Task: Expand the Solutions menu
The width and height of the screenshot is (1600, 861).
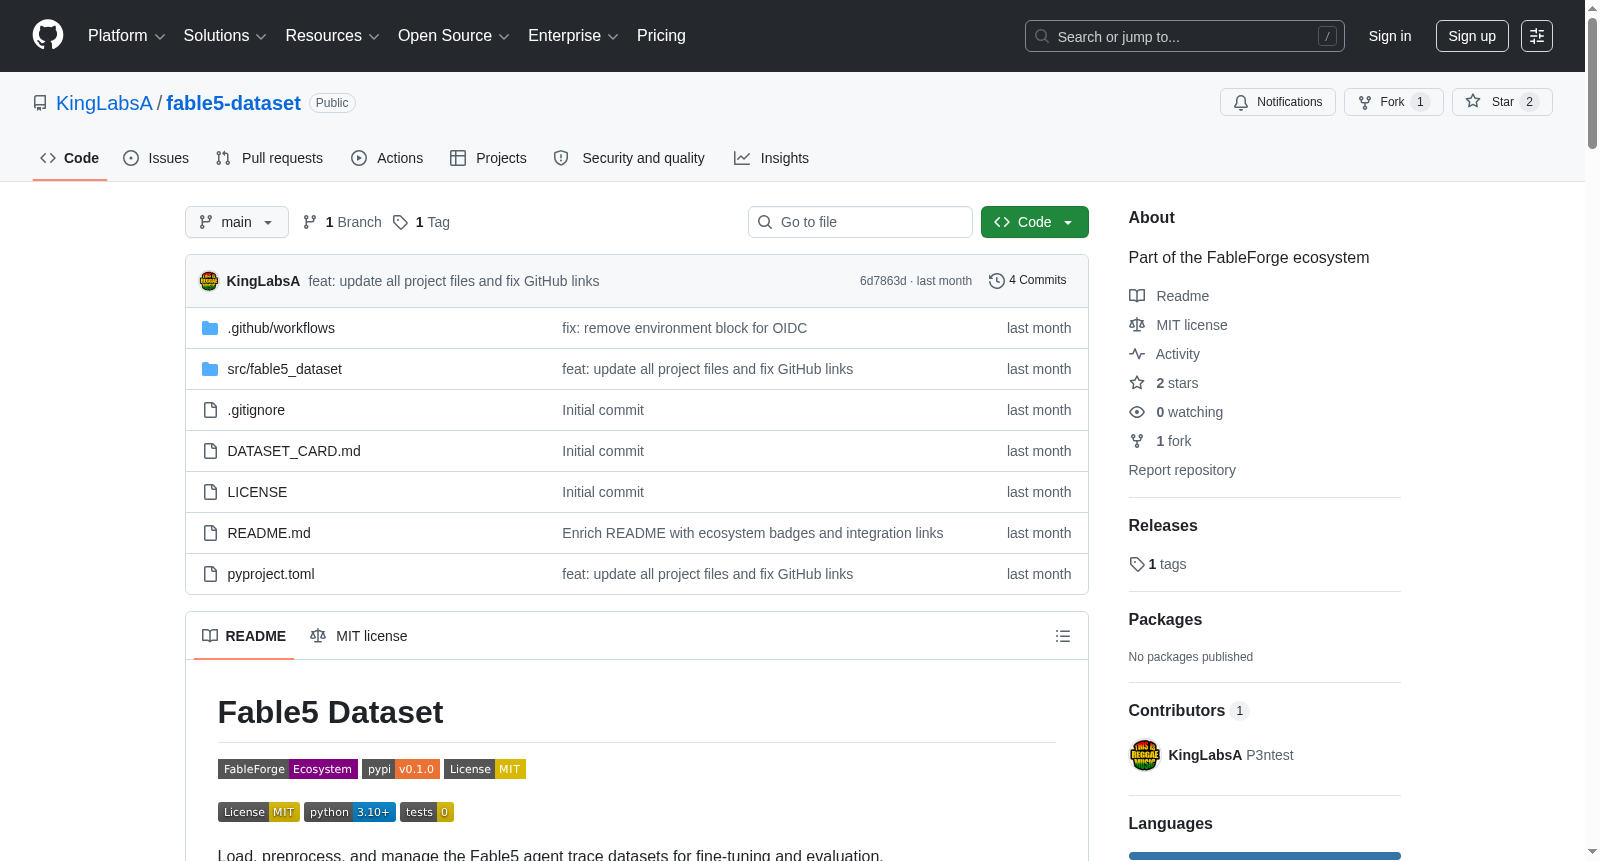Action: tap(225, 36)
